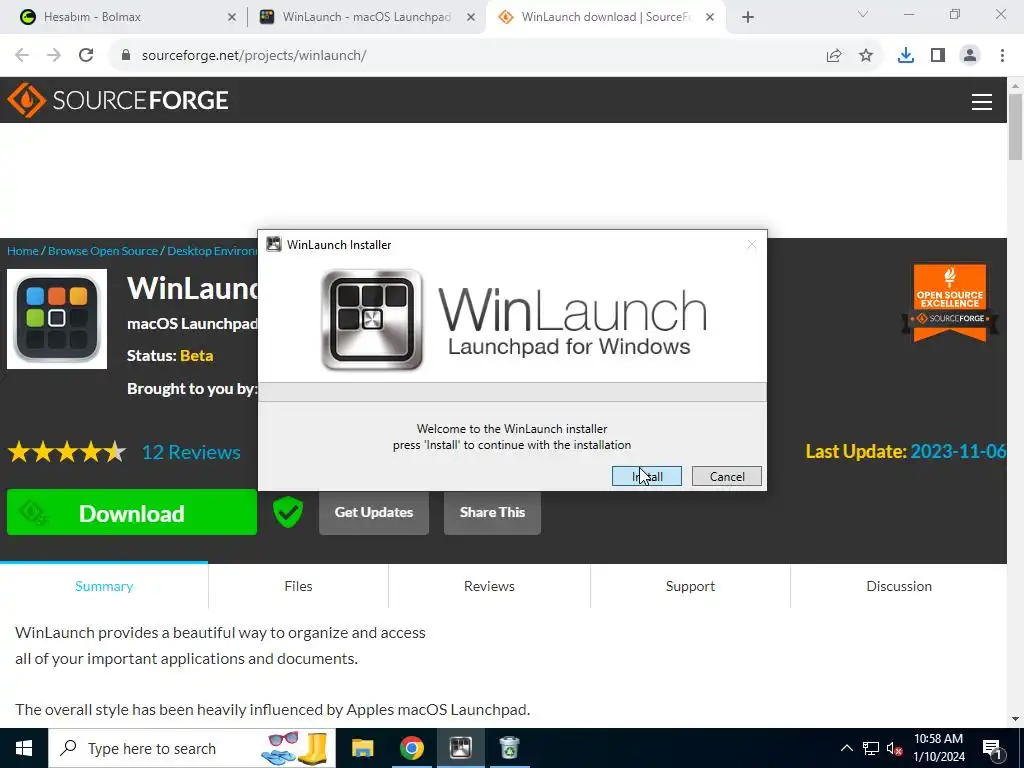Bookmark this page with star icon
The height and width of the screenshot is (768, 1024).
(x=866, y=56)
